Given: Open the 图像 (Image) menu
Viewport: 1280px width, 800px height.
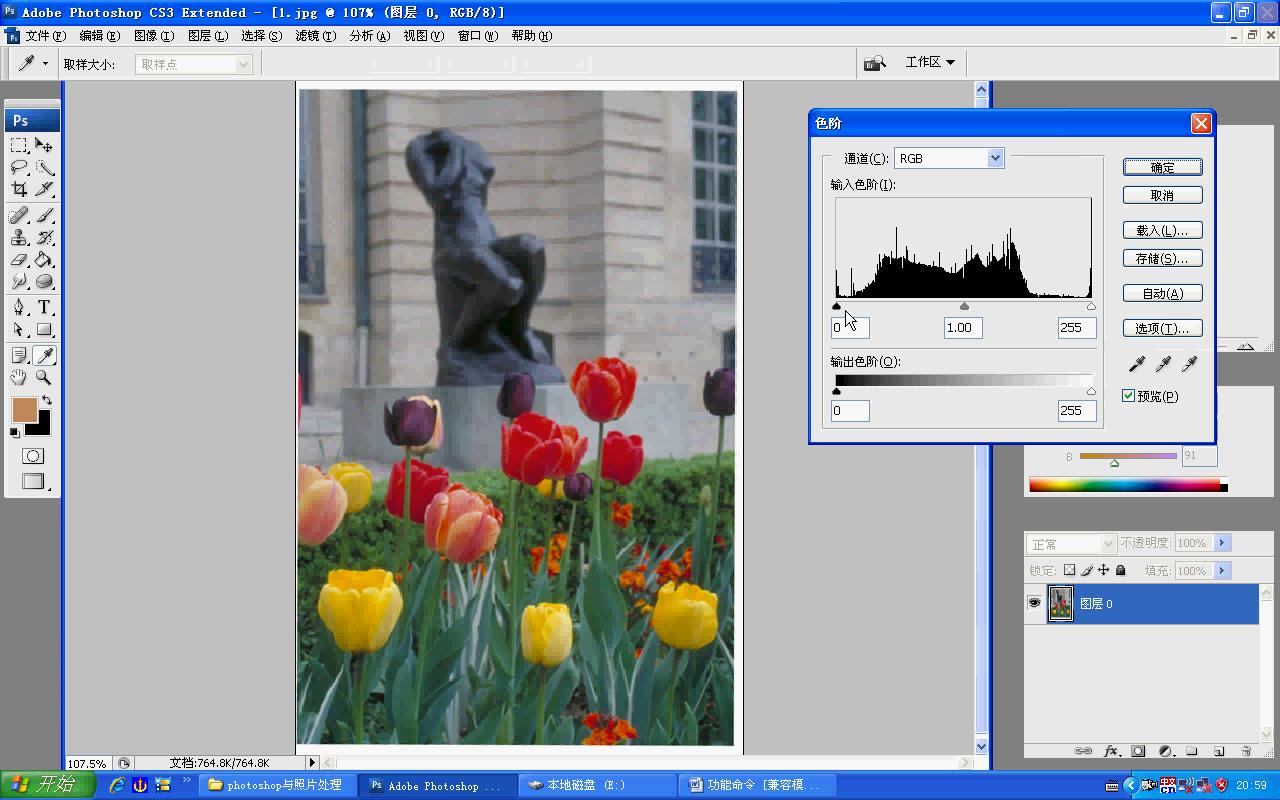Looking at the screenshot, I should (x=153, y=35).
